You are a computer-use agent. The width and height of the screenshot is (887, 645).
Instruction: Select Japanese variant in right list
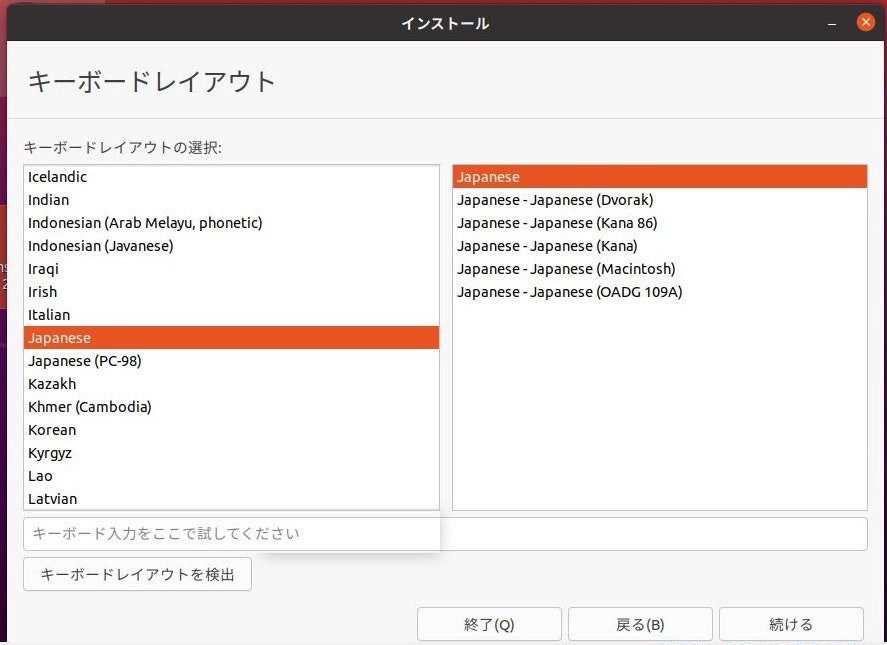click(660, 177)
